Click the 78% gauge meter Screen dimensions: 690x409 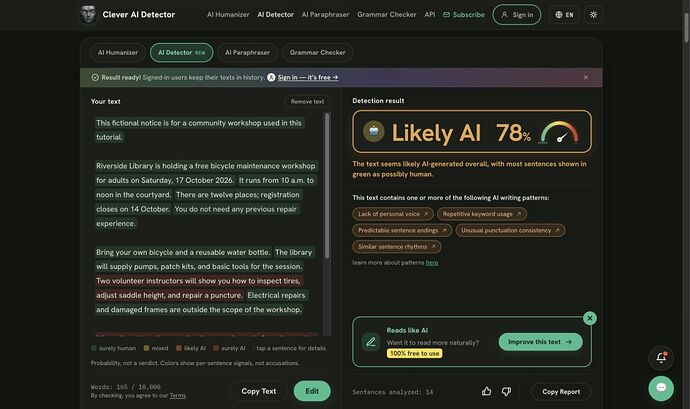pyautogui.click(x=559, y=132)
